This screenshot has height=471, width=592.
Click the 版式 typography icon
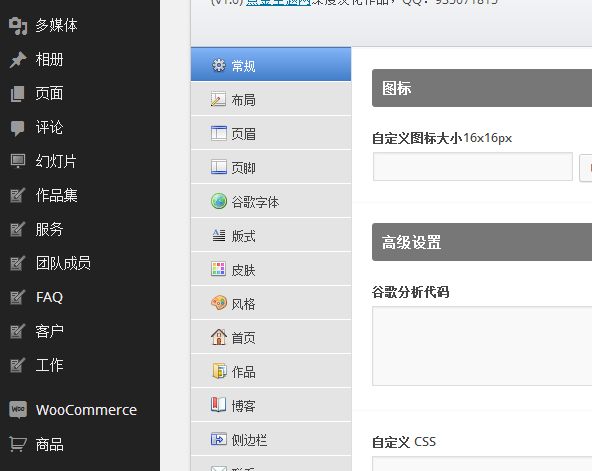coord(219,235)
